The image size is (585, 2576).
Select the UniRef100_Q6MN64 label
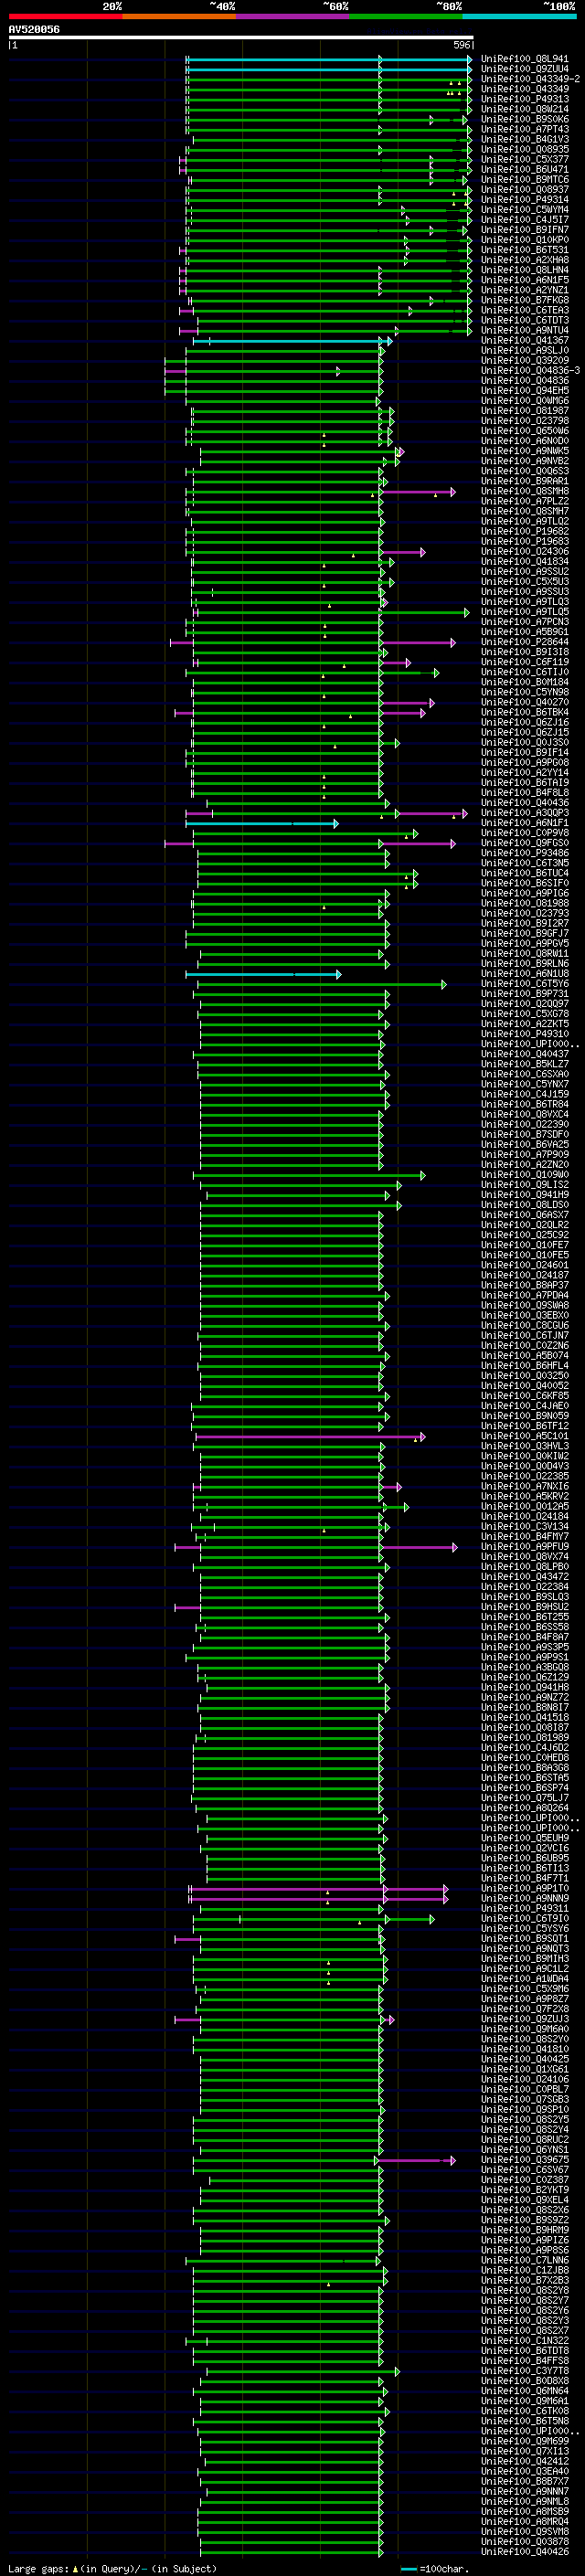pyautogui.click(x=524, y=2391)
